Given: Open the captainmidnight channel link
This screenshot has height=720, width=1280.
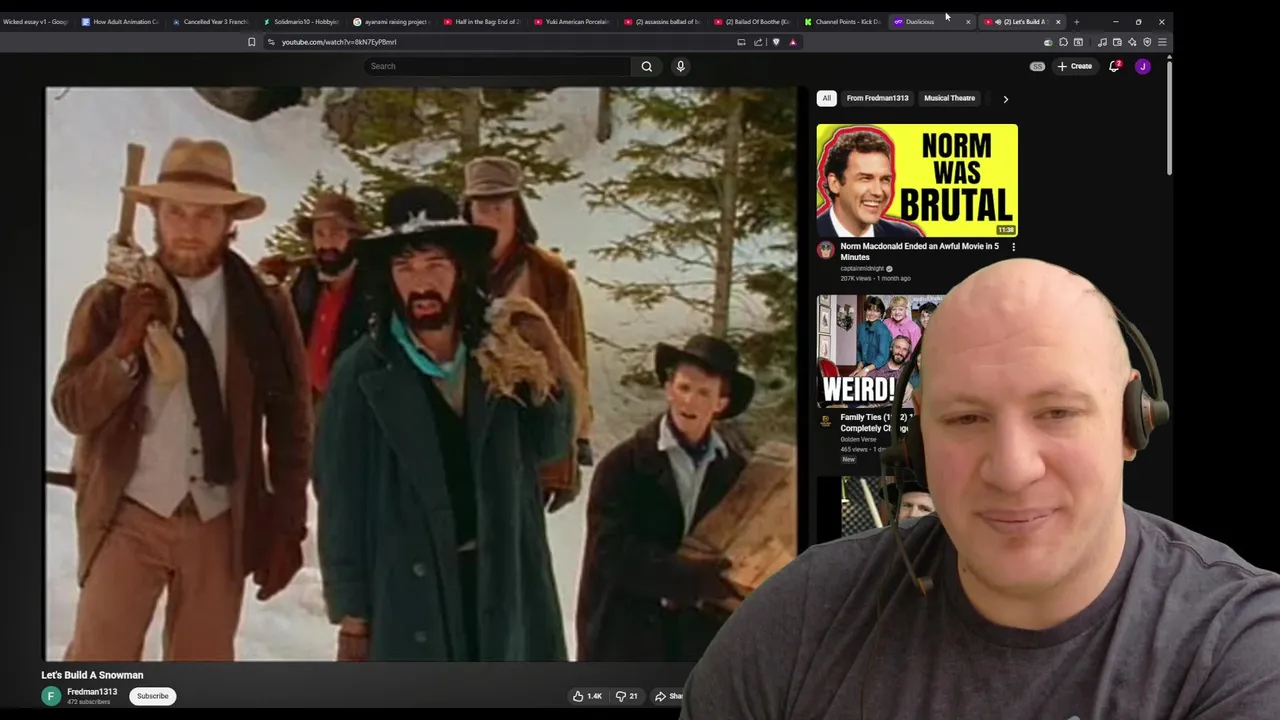Looking at the screenshot, I should pos(862,268).
